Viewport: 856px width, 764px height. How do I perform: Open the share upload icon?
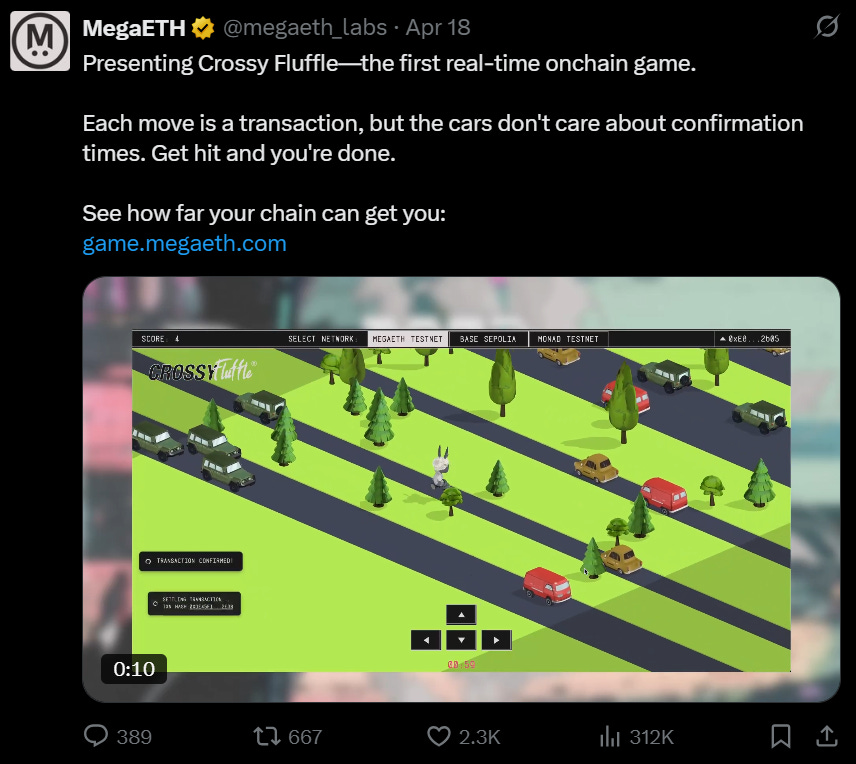[x=827, y=736]
